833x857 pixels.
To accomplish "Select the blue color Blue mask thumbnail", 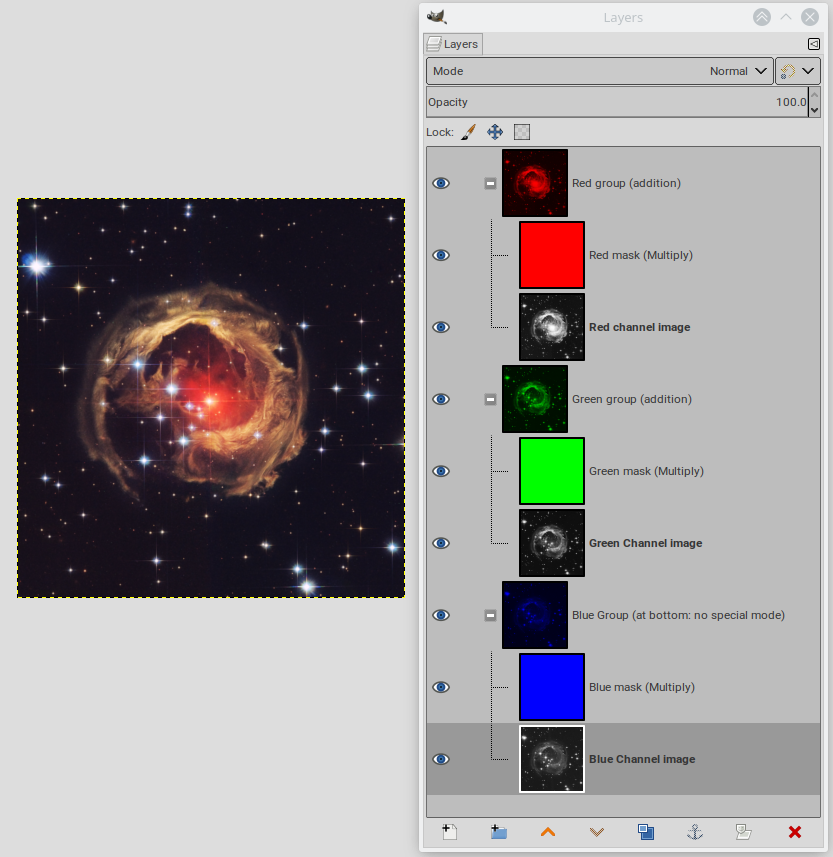I will (x=552, y=687).
